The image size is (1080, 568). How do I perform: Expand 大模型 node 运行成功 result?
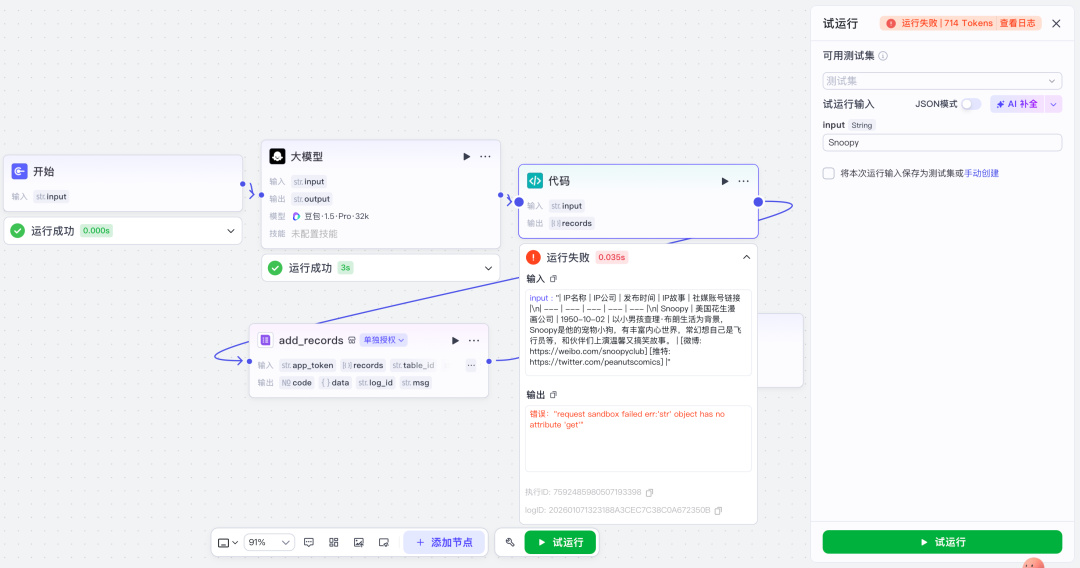(x=488, y=268)
